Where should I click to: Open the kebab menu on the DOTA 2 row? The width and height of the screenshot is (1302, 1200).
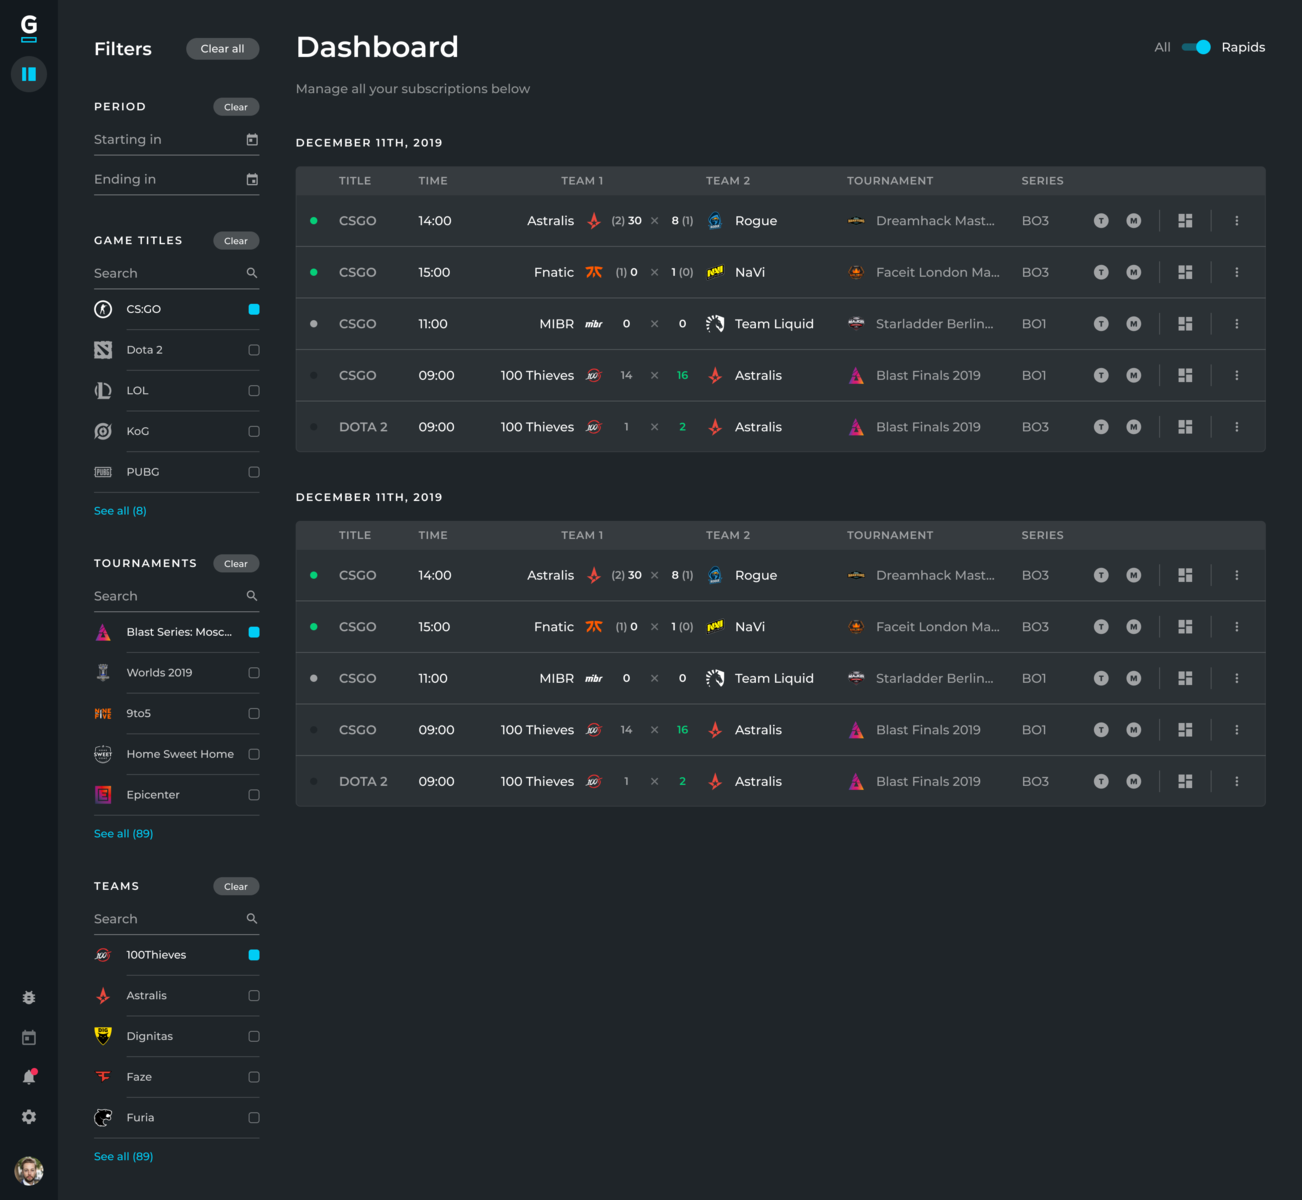pos(1237,426)
